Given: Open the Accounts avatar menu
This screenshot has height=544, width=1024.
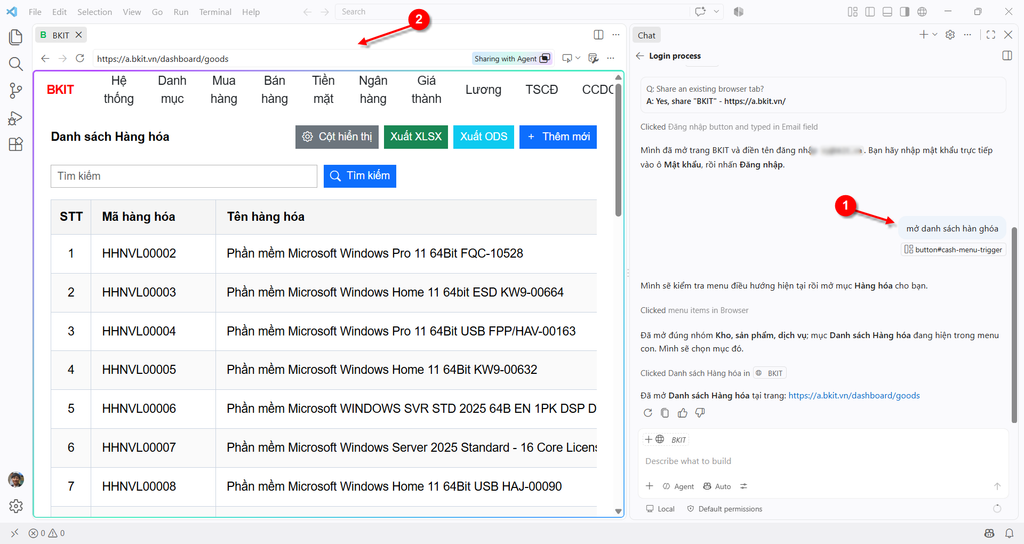Looking at the screenshot, I should click(x=16, y=480).
